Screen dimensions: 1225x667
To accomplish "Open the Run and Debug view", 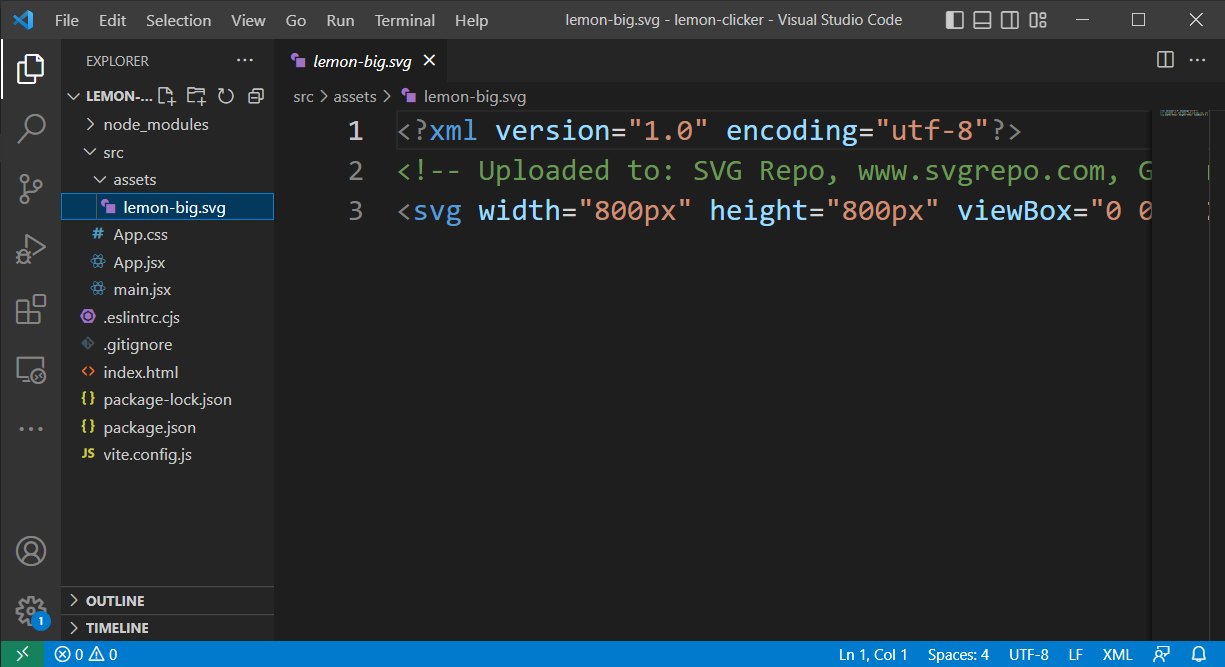I will click(31, 249).
